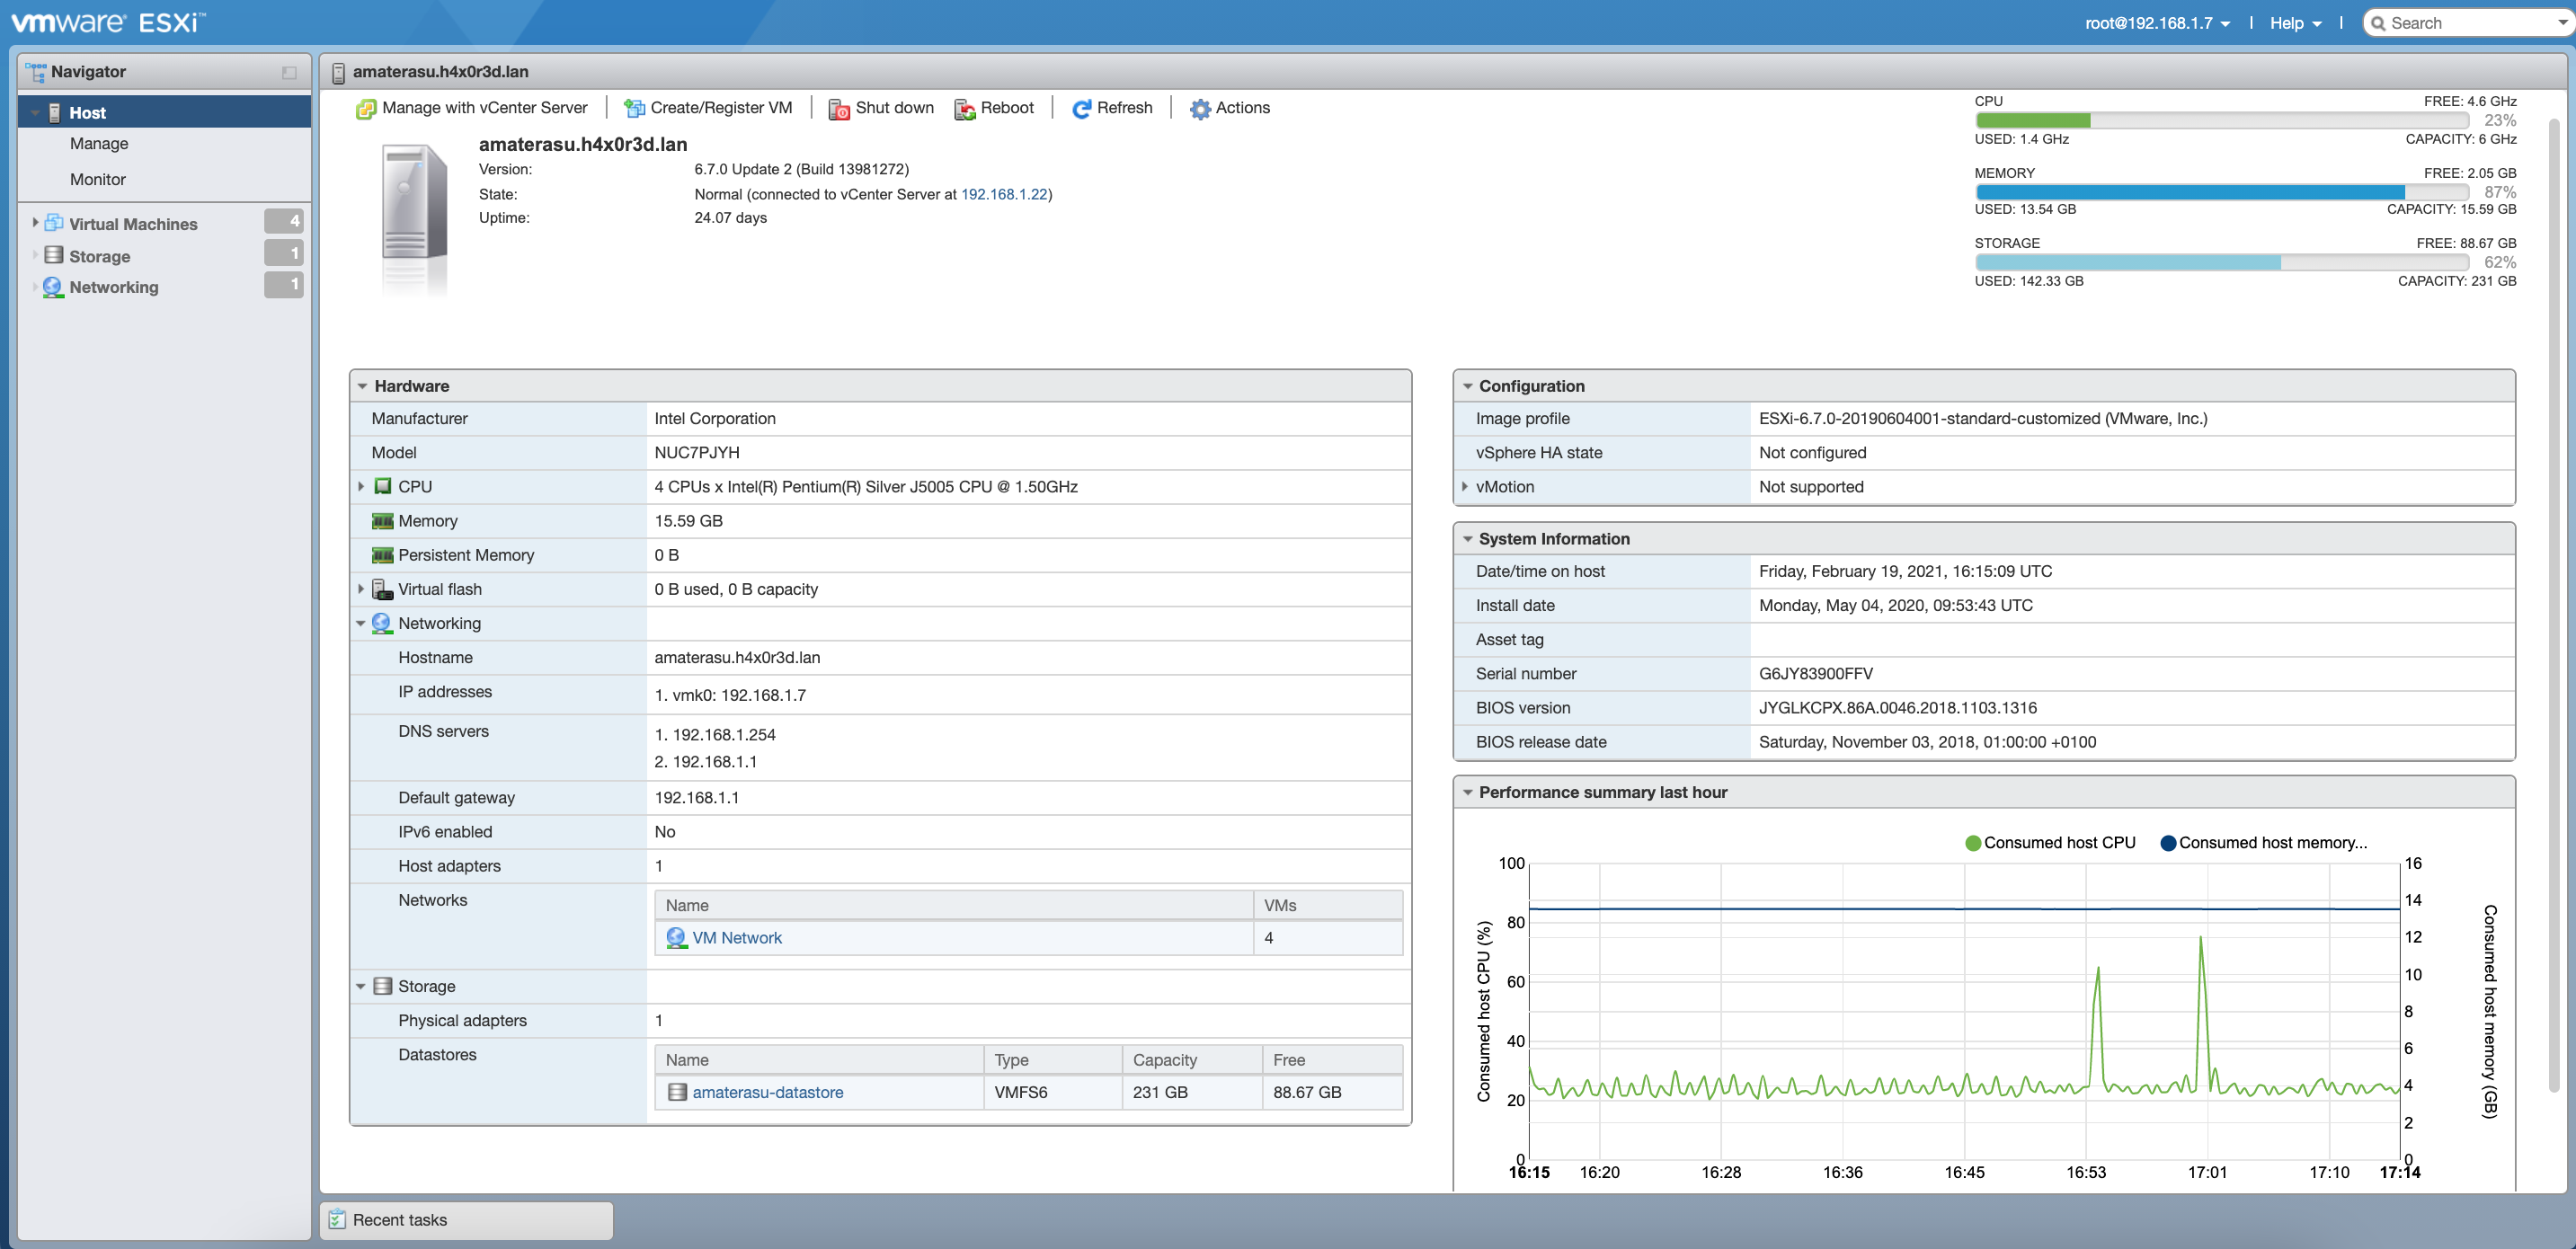Viewport: 2576px width, 1249px height.
Task: Click the Shut down power icon
Action: click(839, 109)
